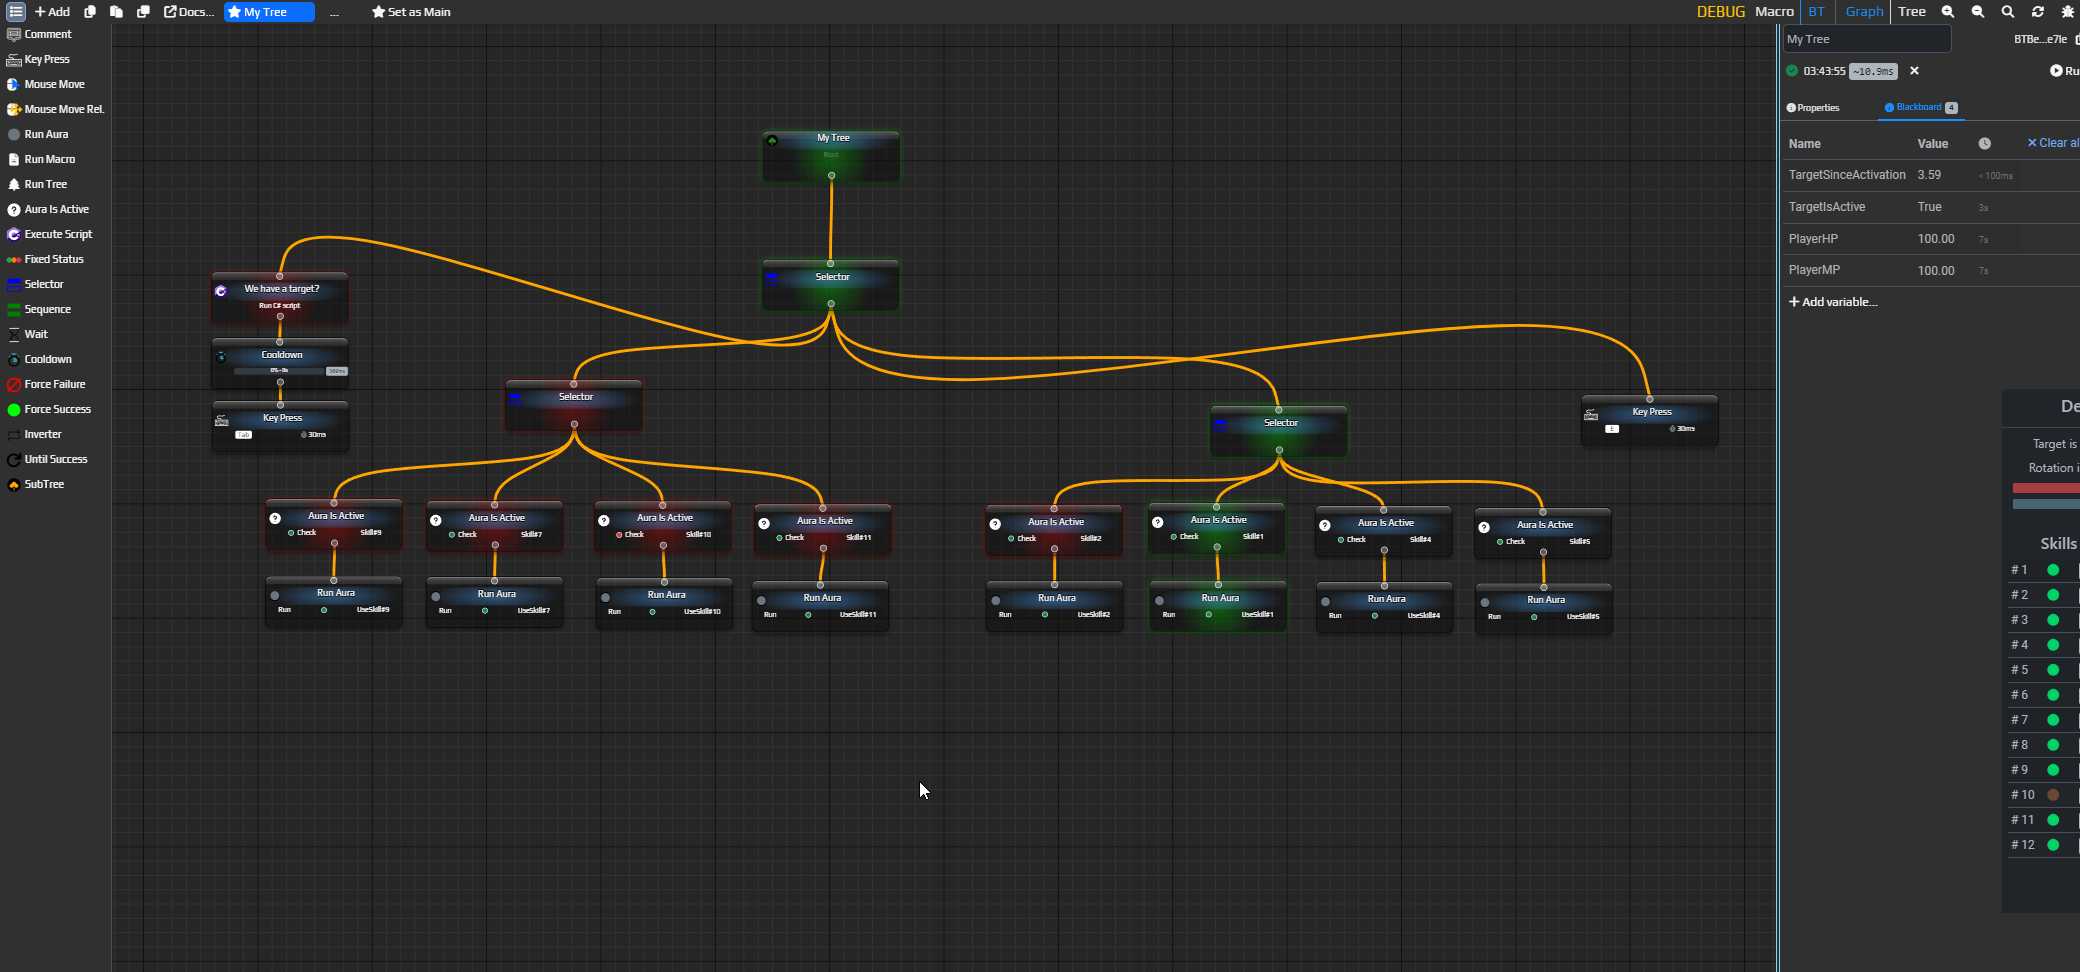Click the My Tree name input field
This screenshot has height=972, width=2080.
tap(1866, 39)
